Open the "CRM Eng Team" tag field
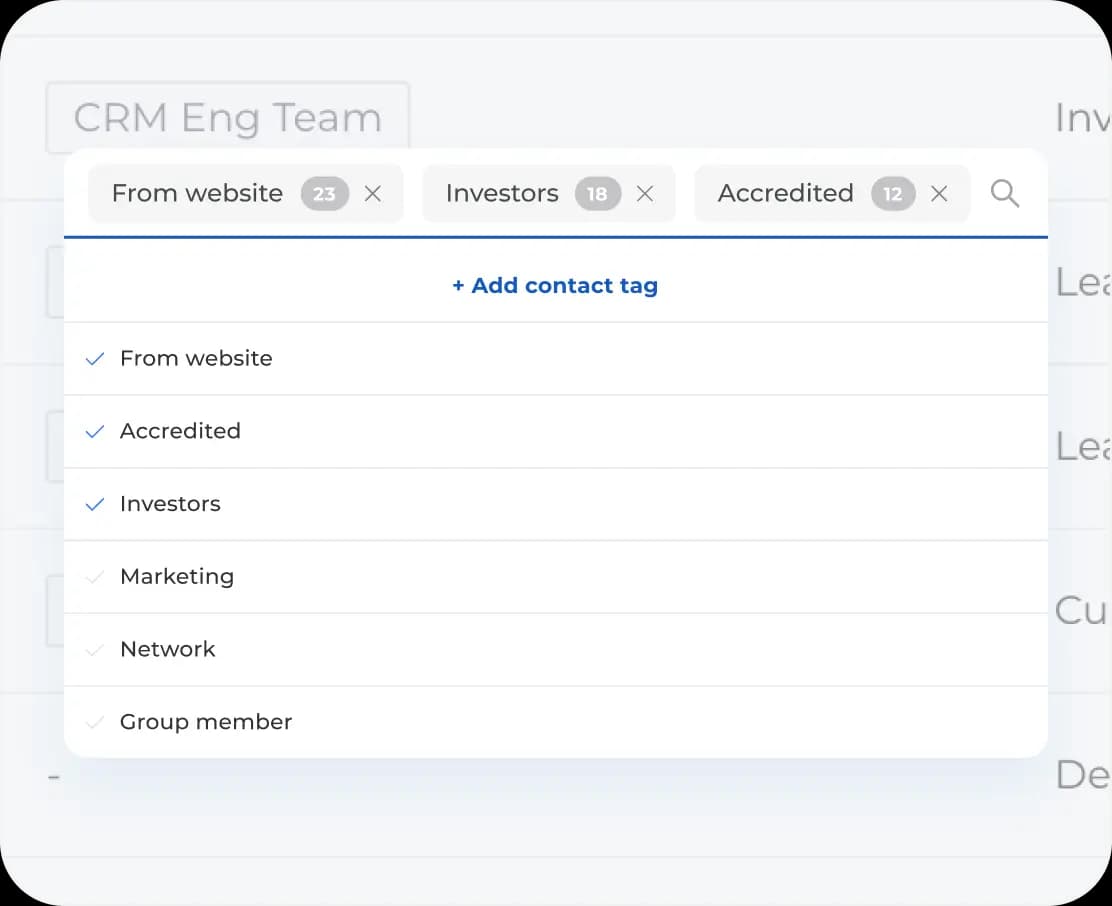Image resolution: width=1112 pixels, height=906 pixels. pos(227,118)
